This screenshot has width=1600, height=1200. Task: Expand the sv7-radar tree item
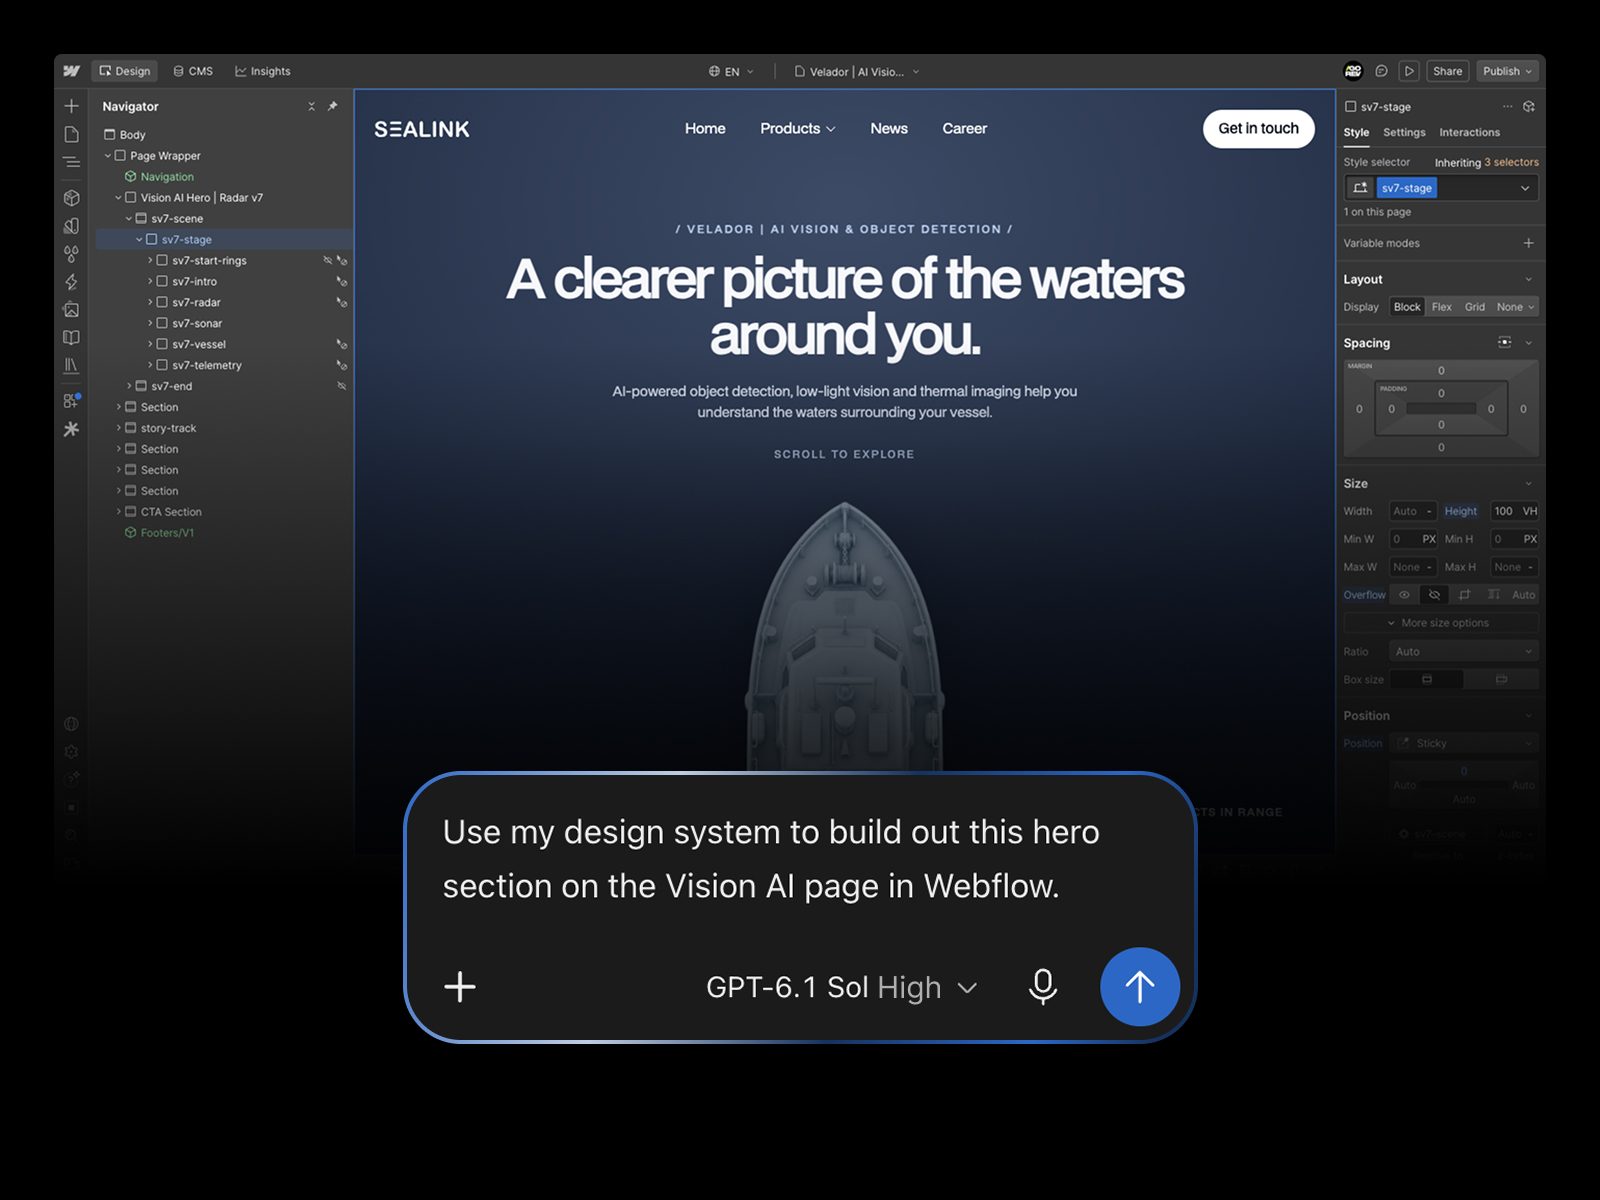150,302
